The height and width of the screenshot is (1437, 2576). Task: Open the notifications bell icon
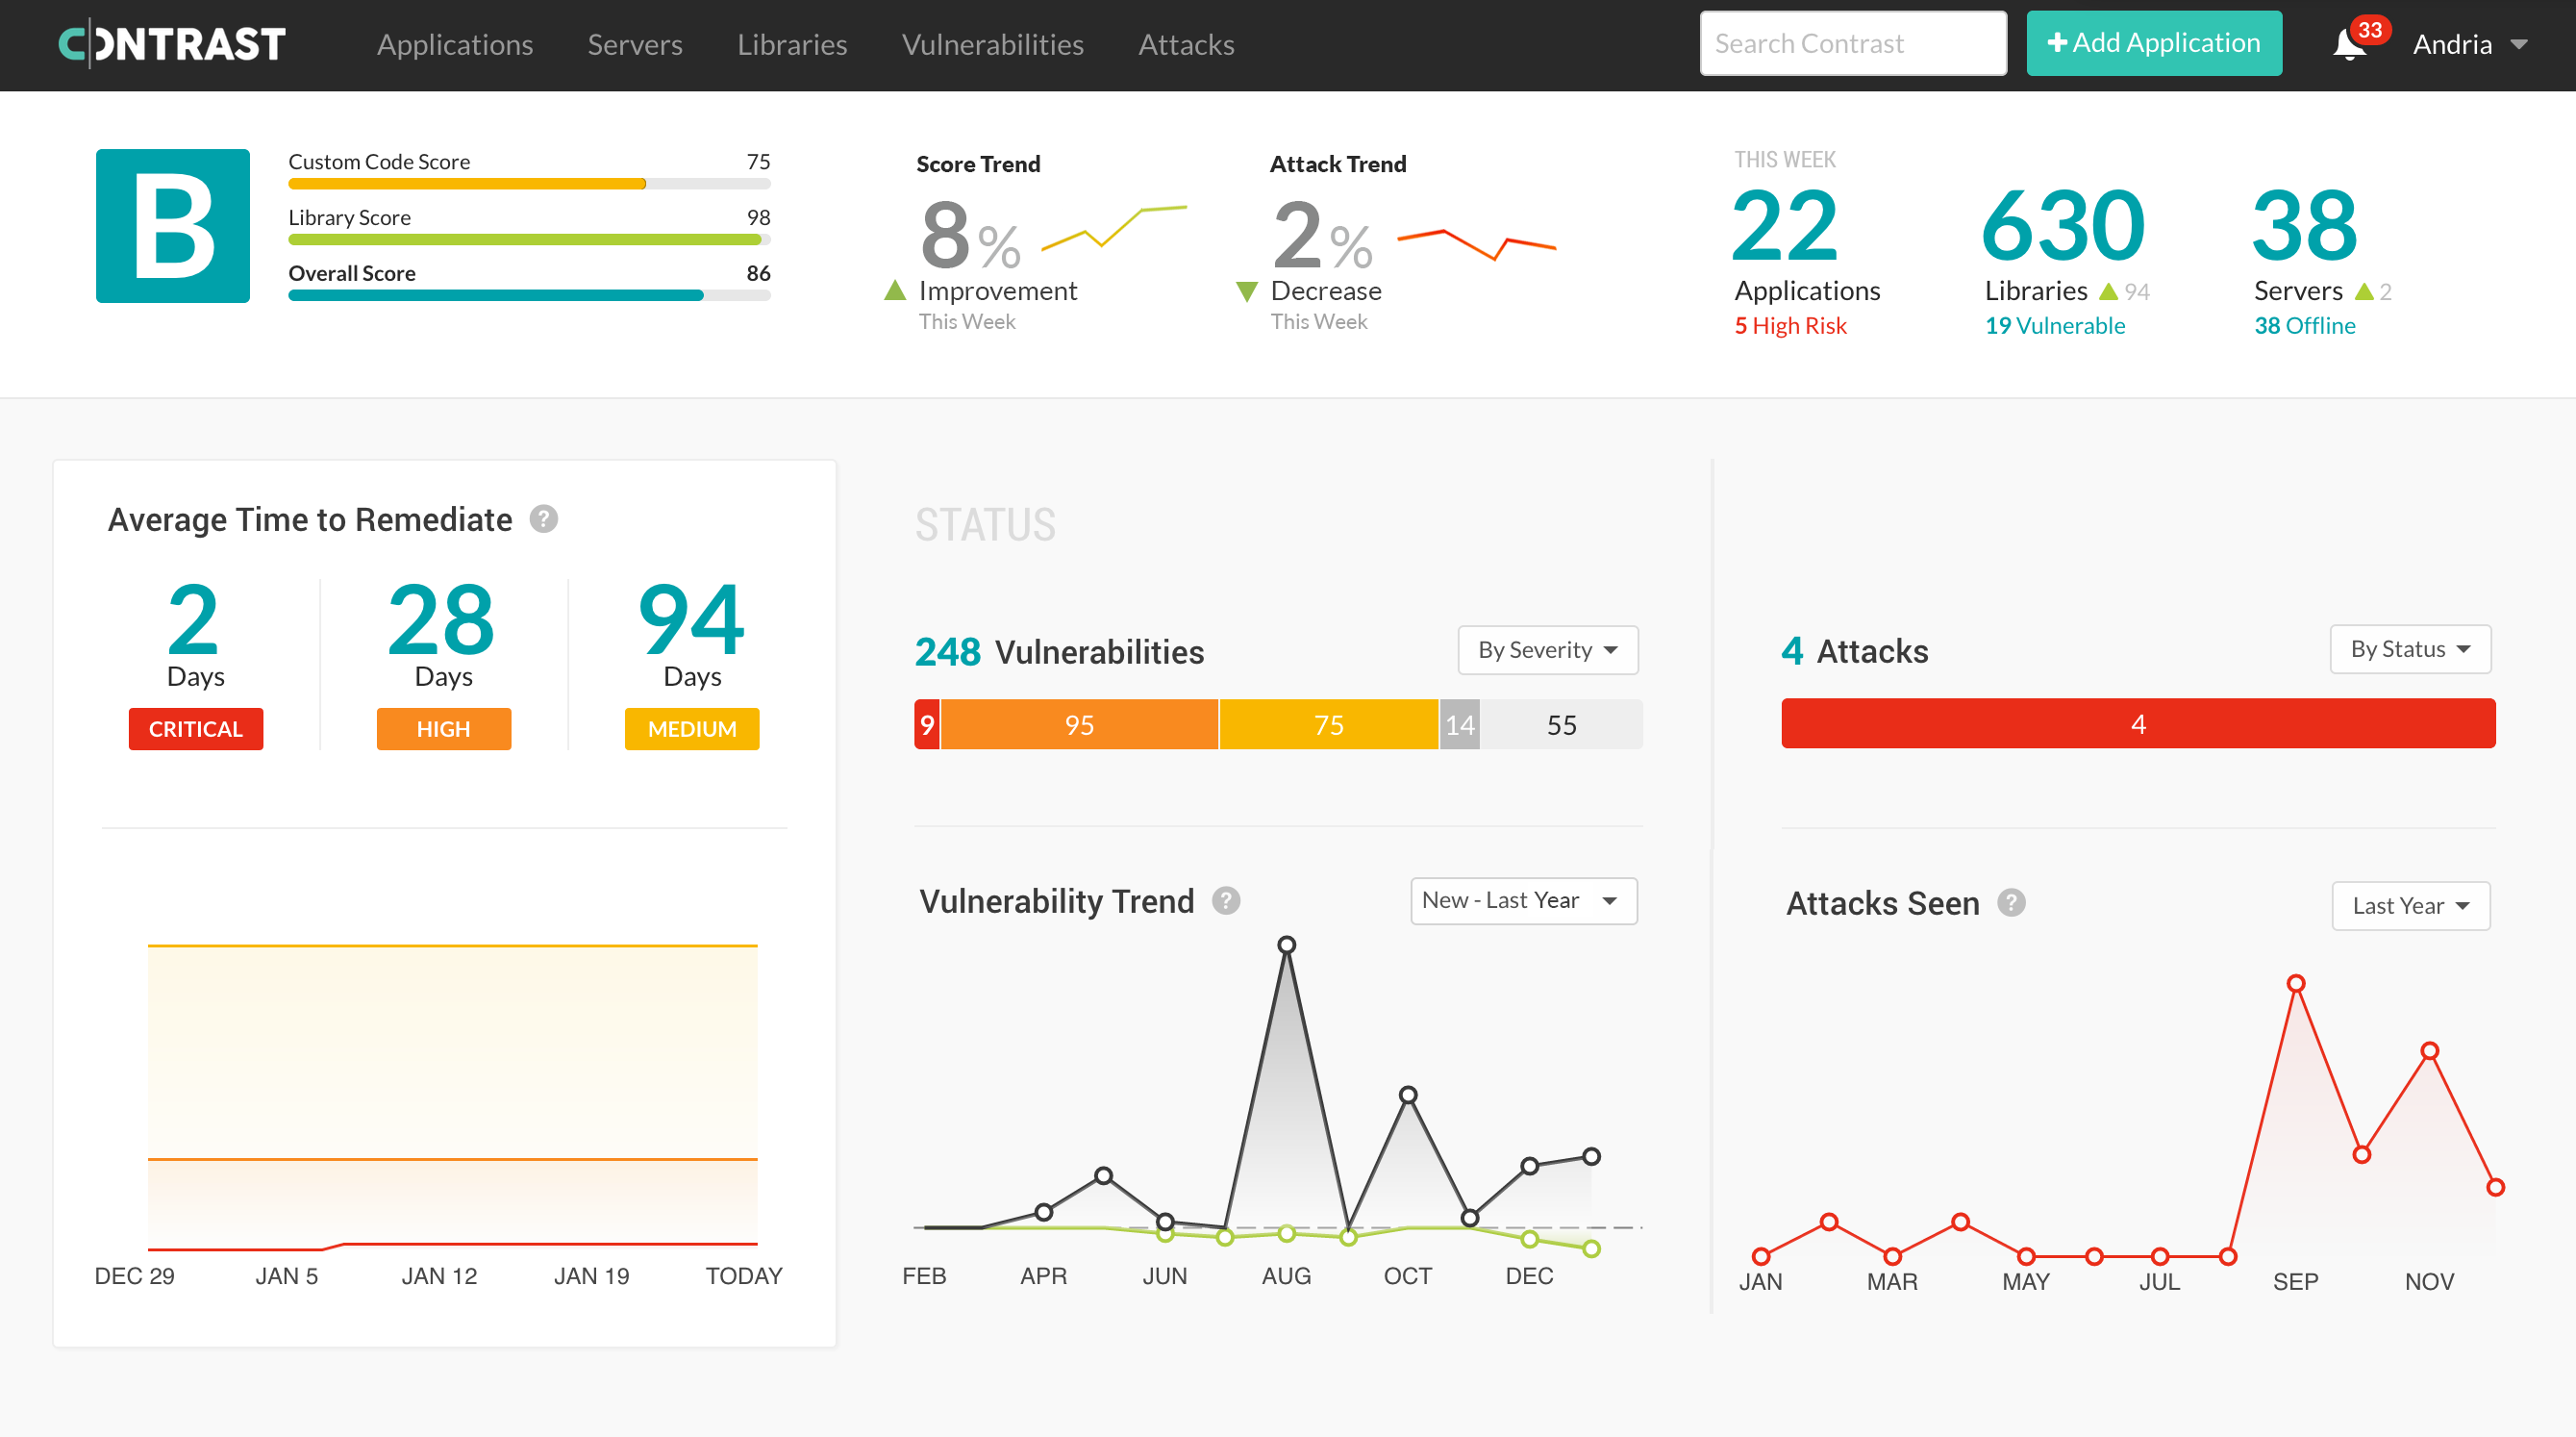pyautogui.click(x=2350, y=45)
